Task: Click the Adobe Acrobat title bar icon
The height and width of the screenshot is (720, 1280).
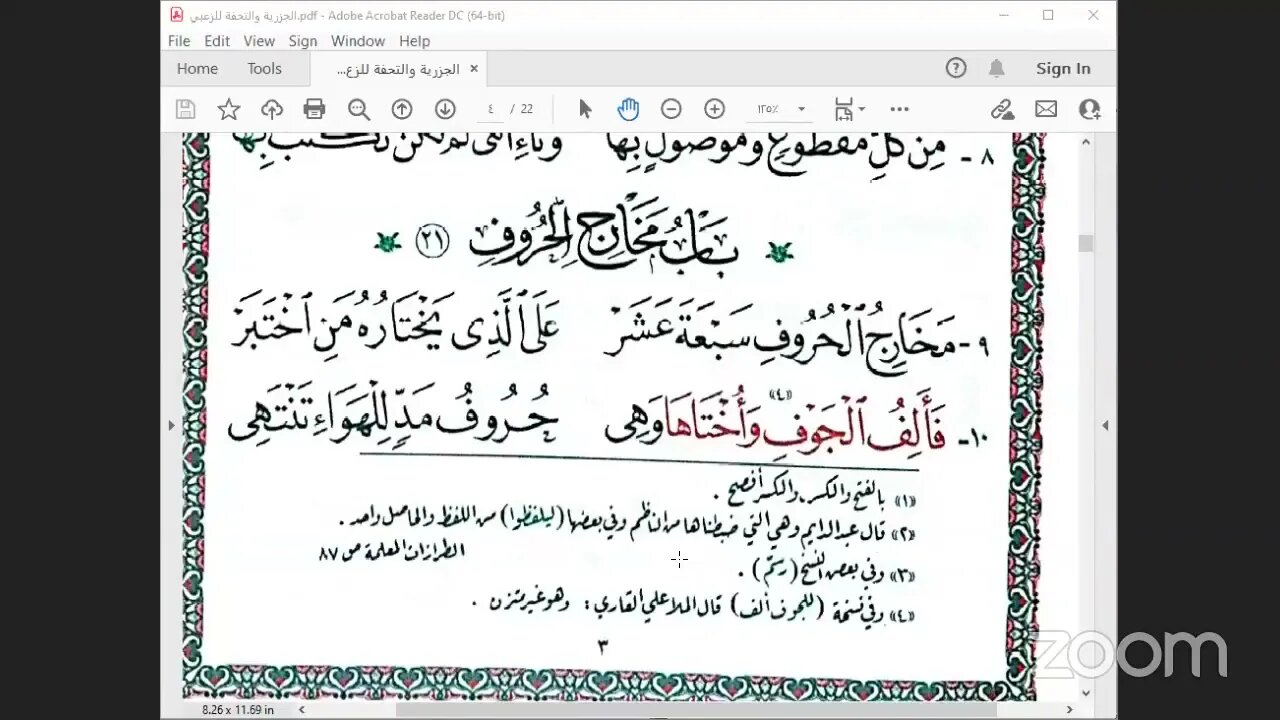Action: tap(176, 15)
